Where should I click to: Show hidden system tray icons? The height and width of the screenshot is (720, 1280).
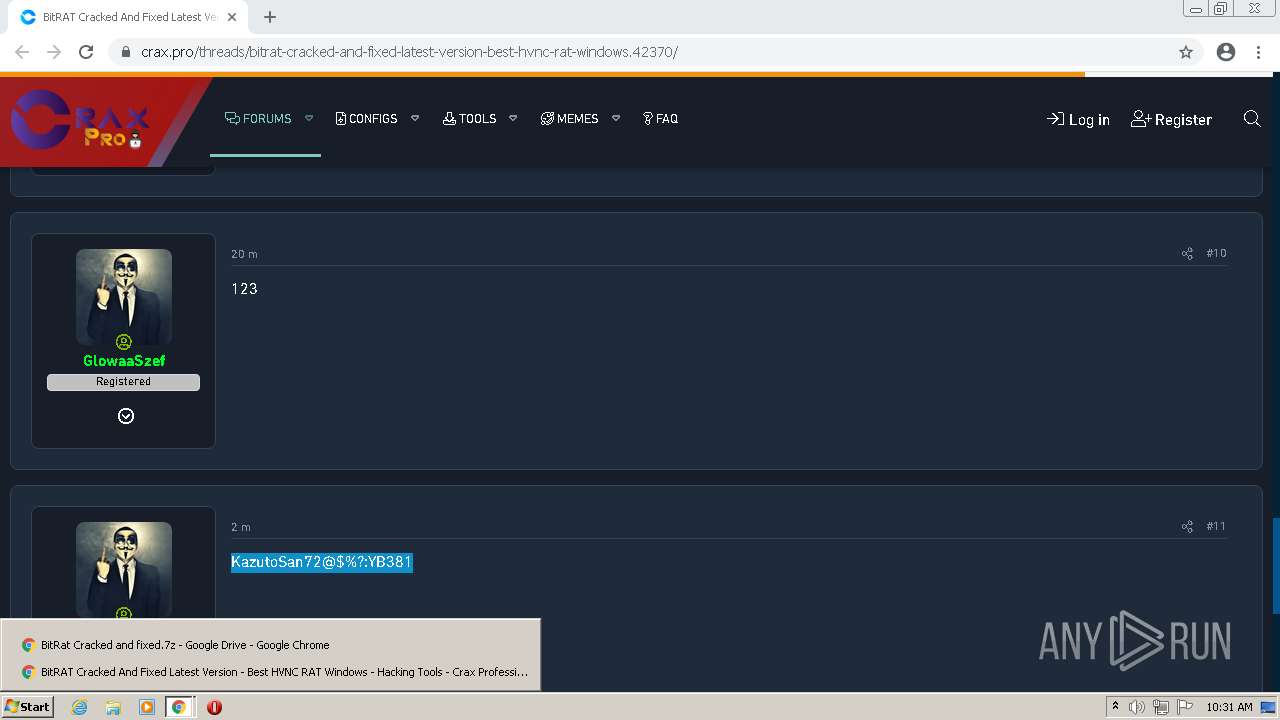(1115, 706)
